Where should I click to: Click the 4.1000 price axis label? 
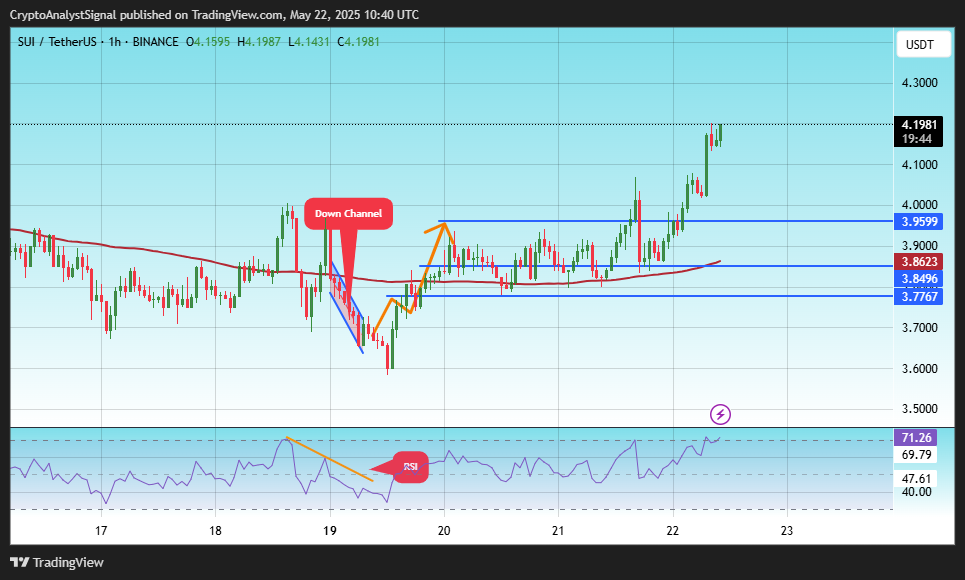tap(919, 165)
